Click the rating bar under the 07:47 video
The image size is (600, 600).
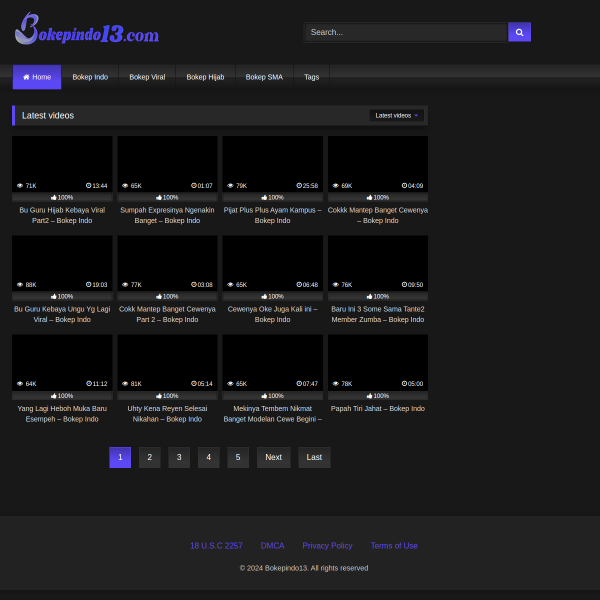[x=272, y=396]
